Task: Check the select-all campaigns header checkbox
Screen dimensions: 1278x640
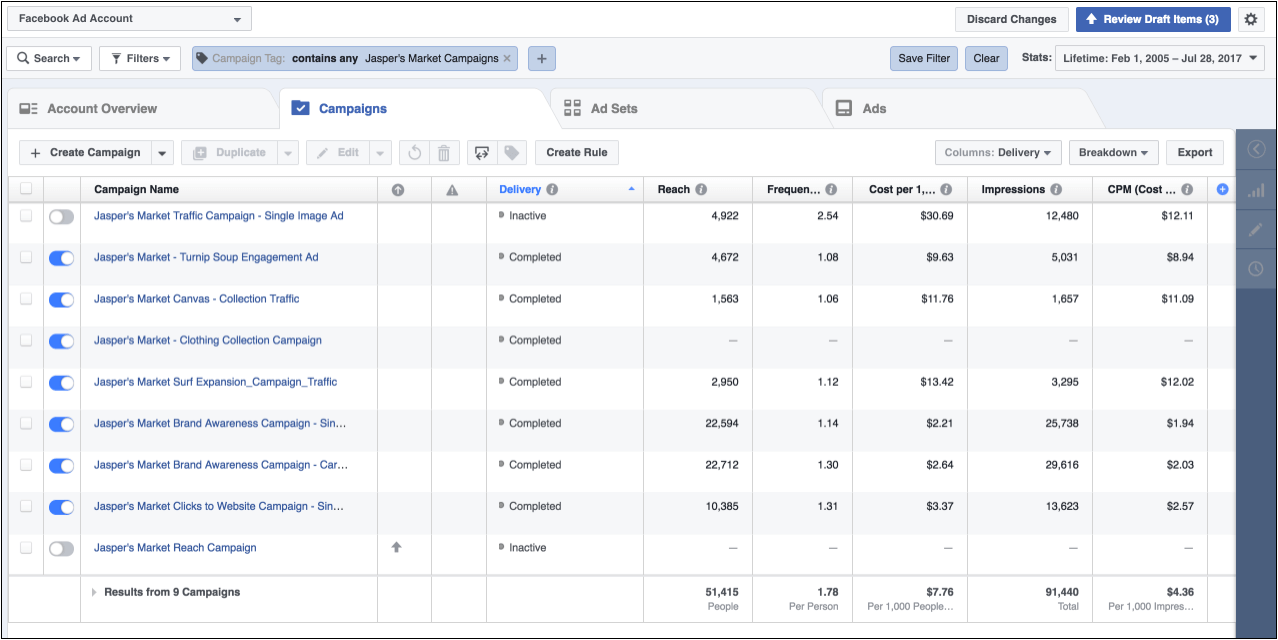Action: coord(26,189)
